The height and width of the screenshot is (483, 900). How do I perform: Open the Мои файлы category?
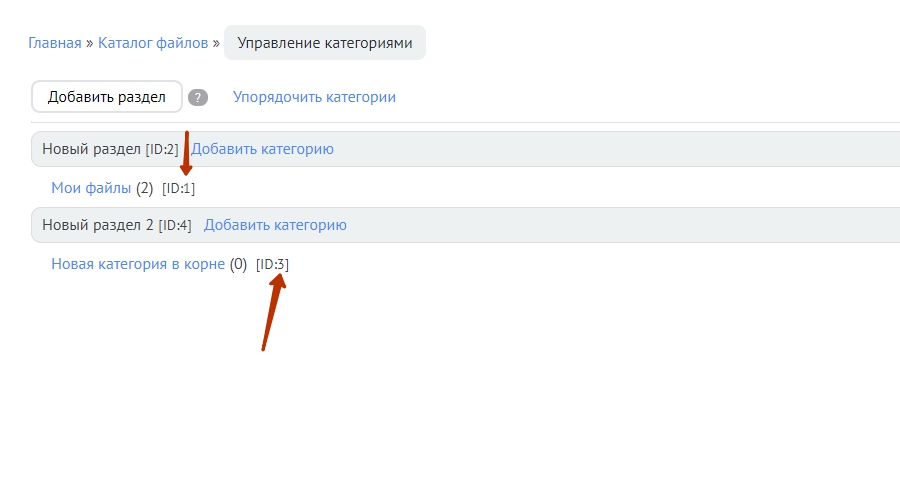pos(91,187)
